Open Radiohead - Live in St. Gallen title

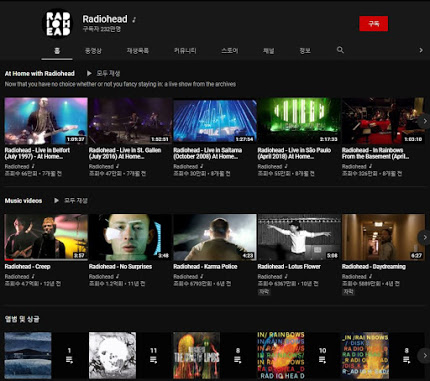(x=125, y=153)
